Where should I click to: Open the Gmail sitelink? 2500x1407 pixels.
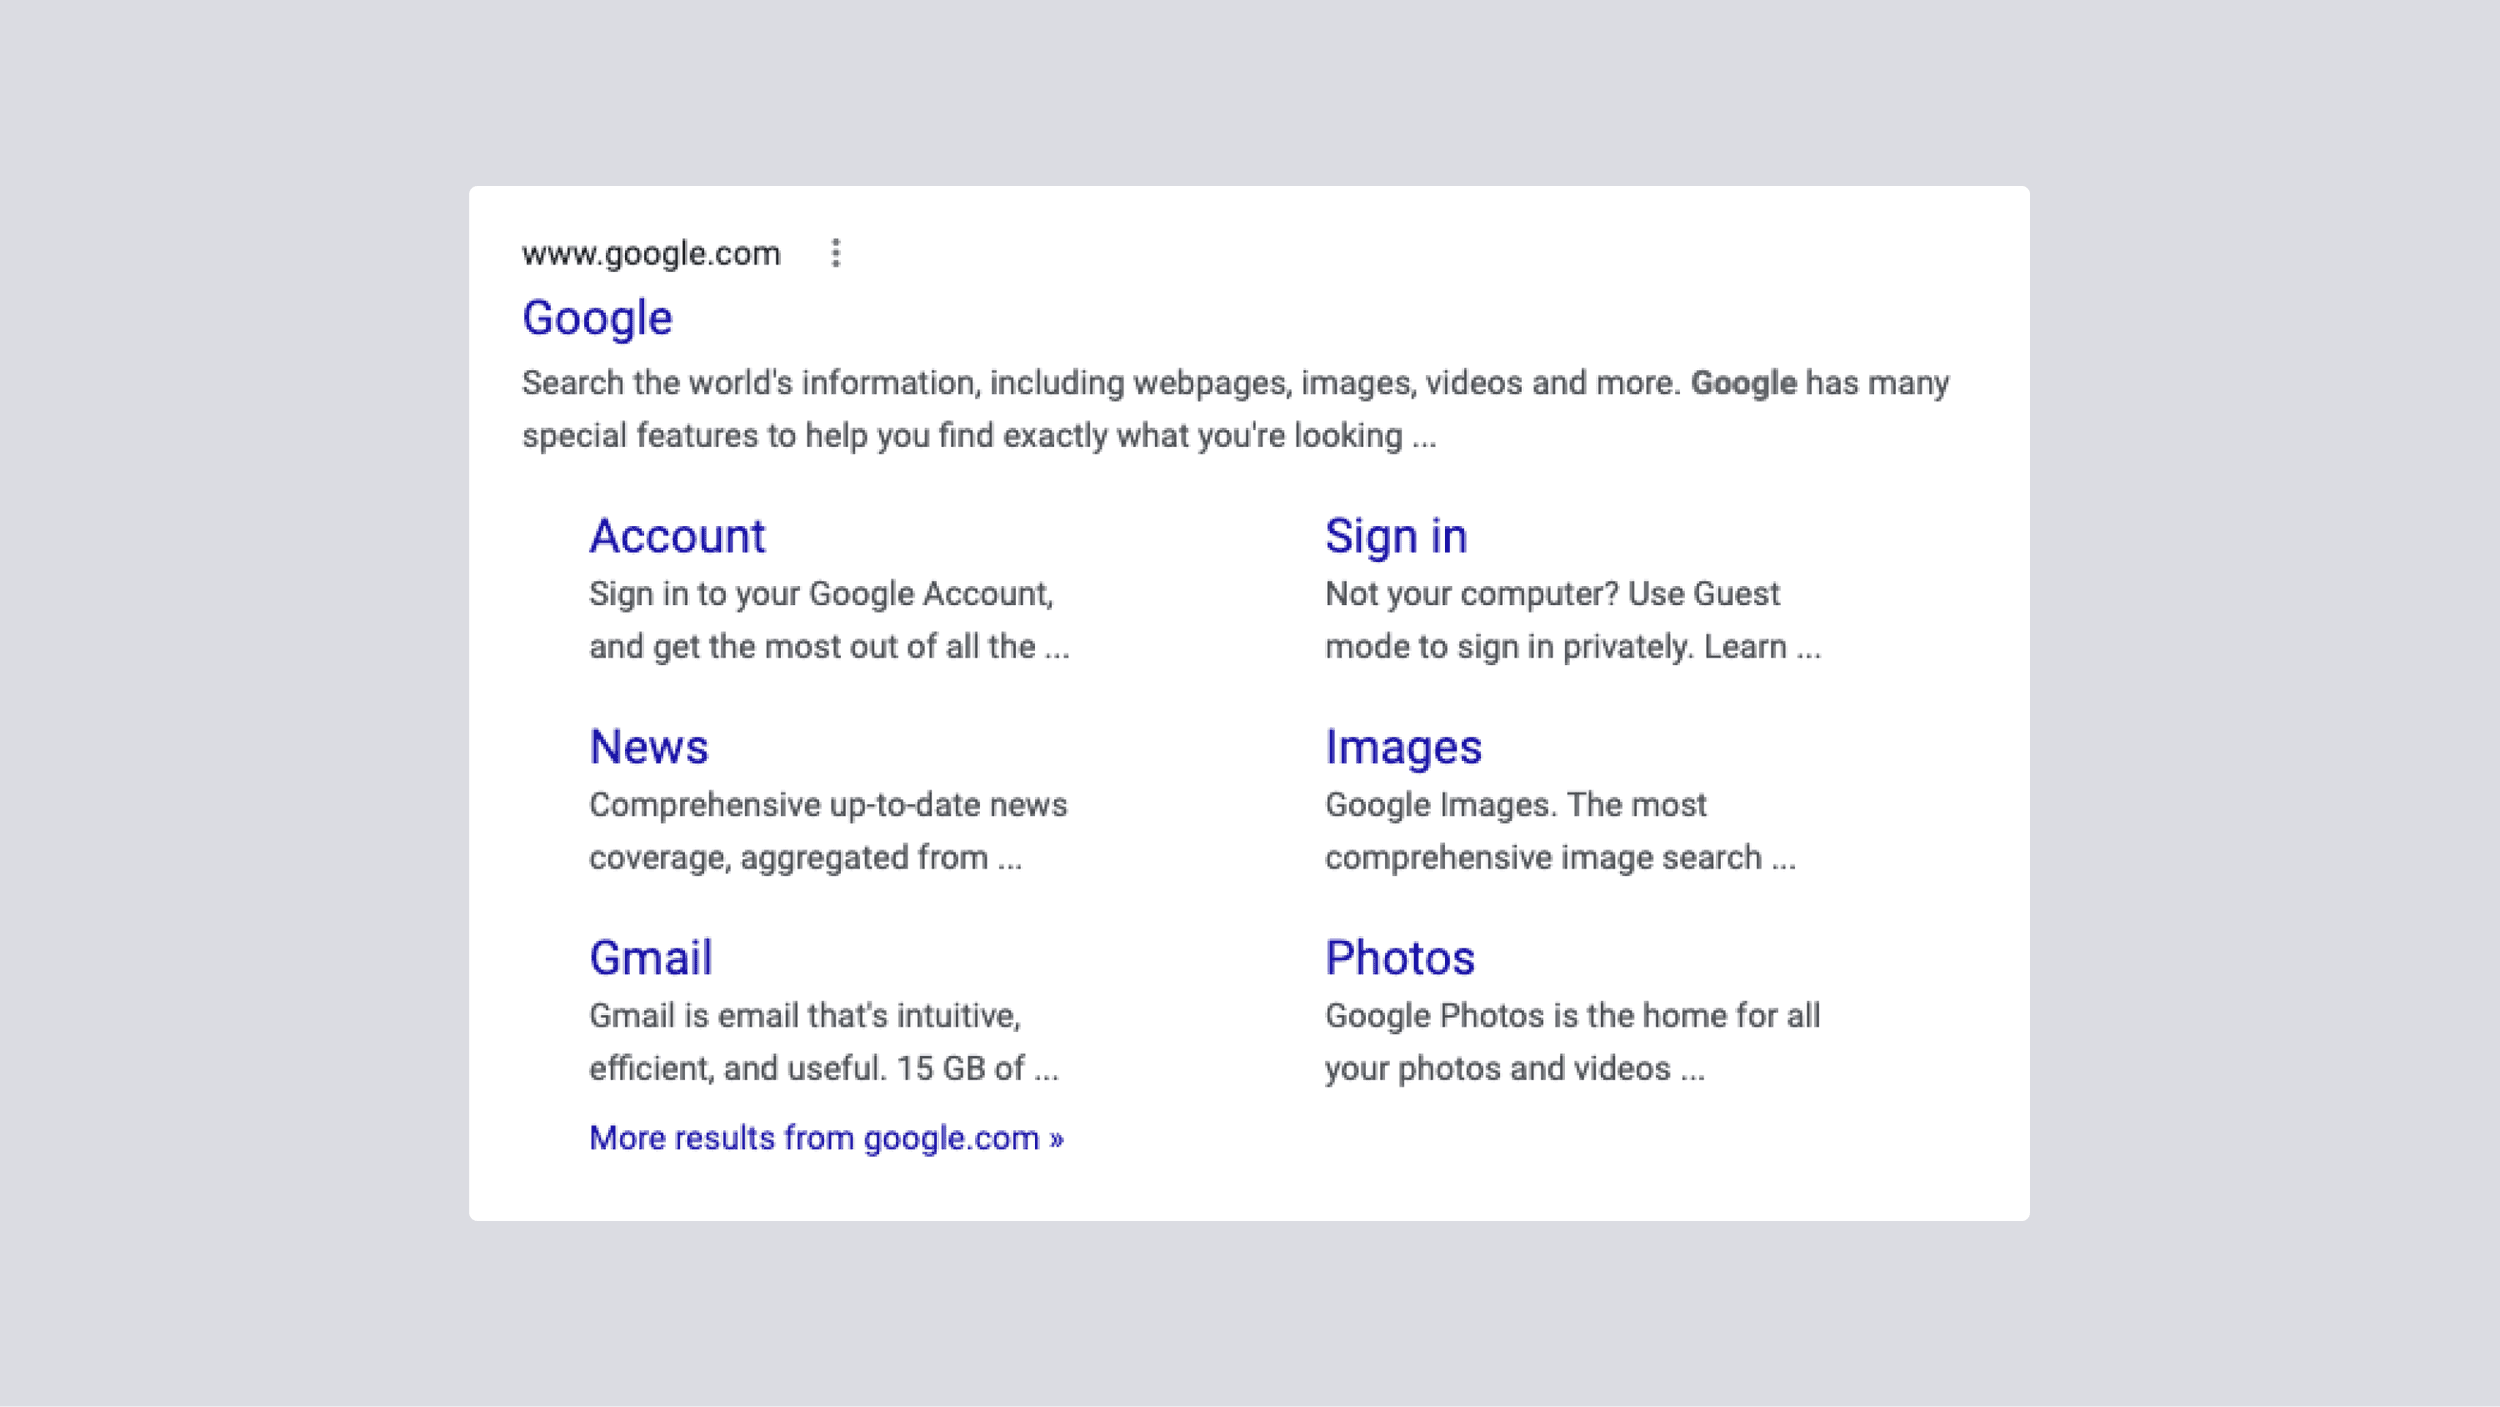[x=650, y=958]
